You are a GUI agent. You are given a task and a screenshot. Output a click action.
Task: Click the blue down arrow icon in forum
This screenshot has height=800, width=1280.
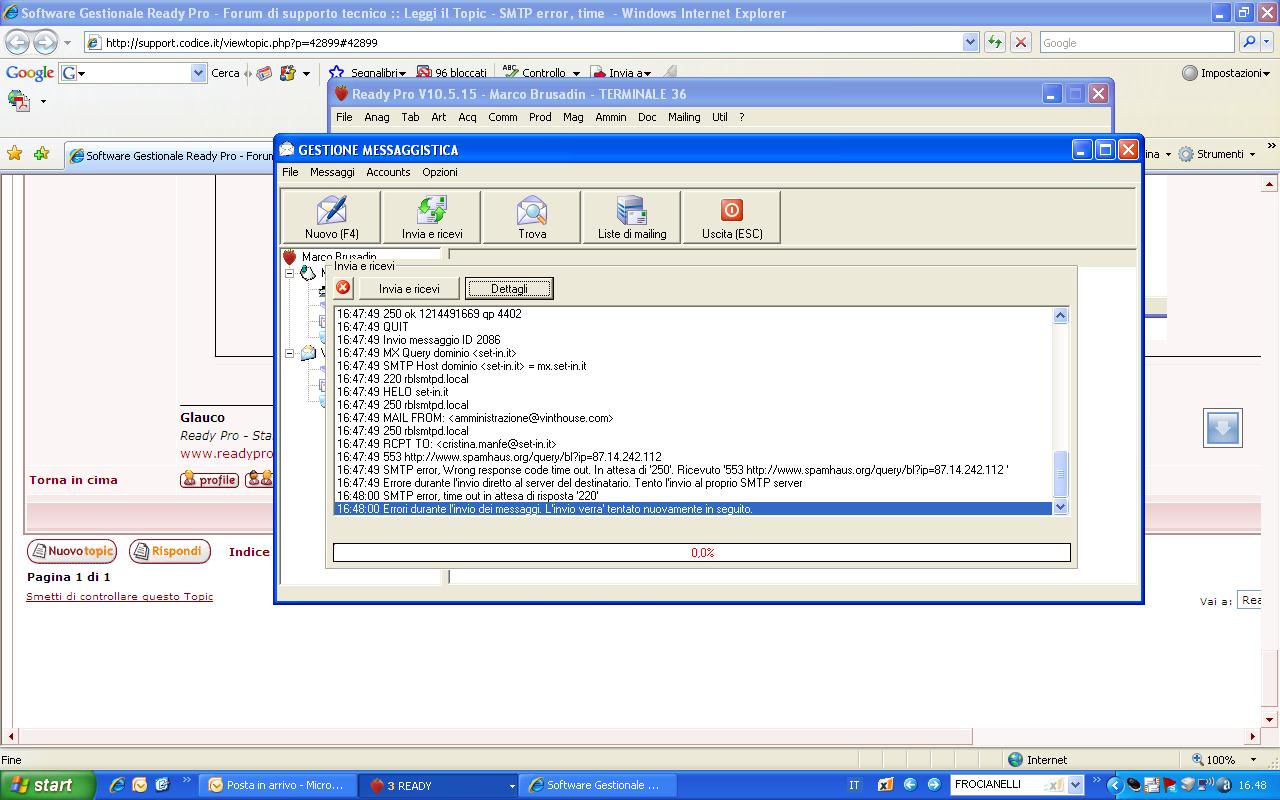(x=1222, y=428)
